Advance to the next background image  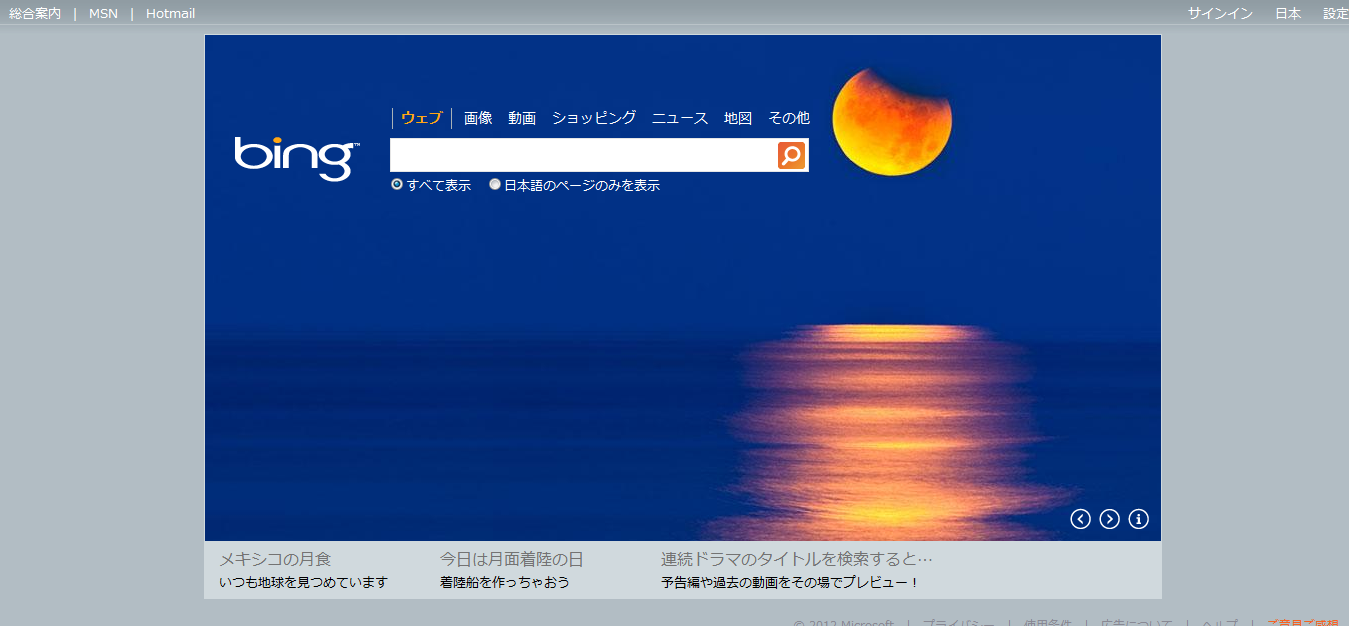(1109, 519)
